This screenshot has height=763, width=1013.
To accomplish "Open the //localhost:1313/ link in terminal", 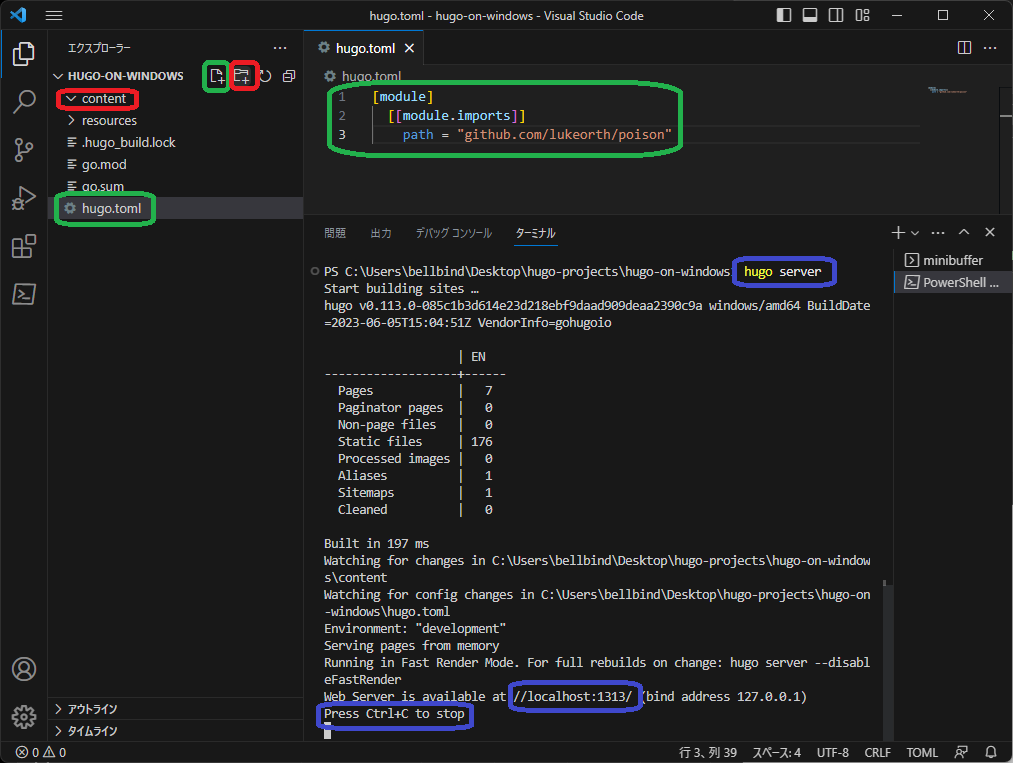I will click(x=572, y=696).
